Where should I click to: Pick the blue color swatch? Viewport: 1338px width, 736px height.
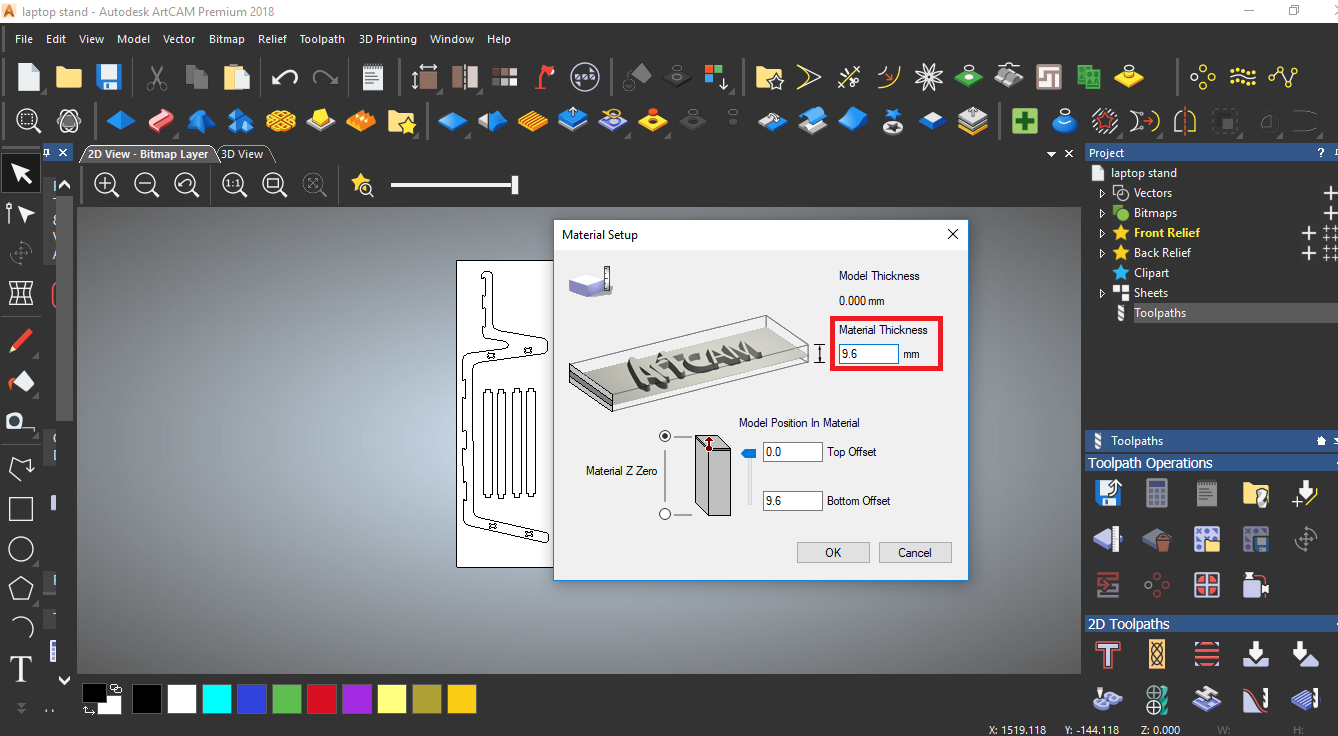[x=252, y=699]
